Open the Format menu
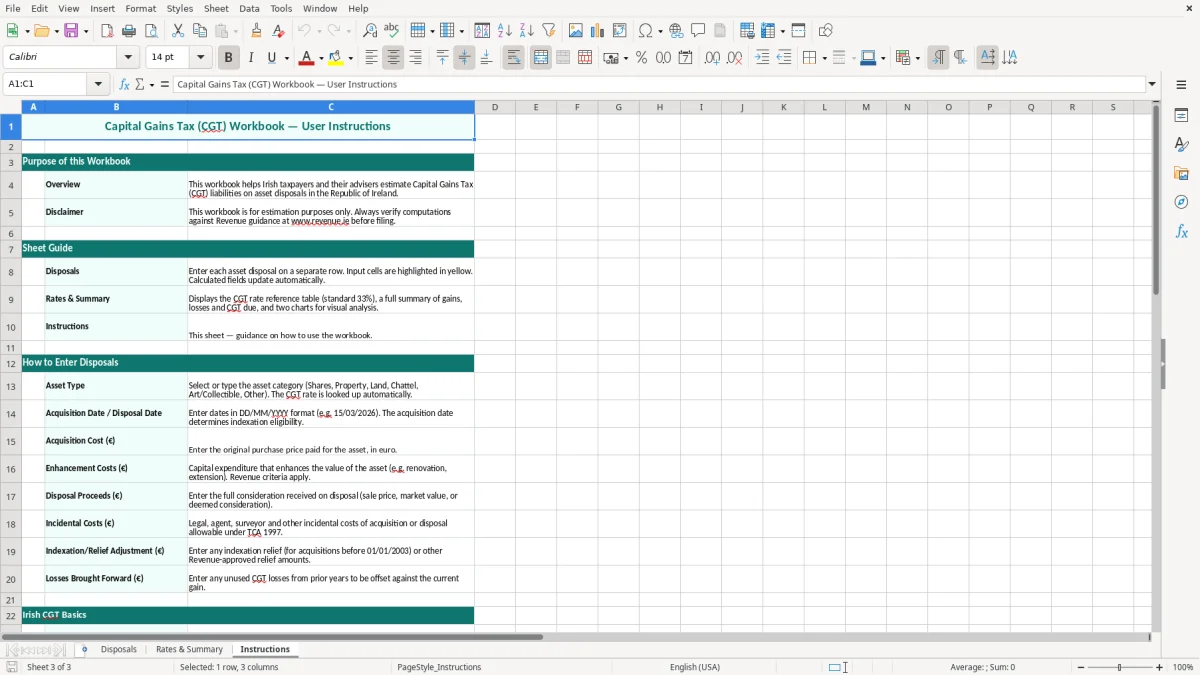The height and width of the screenshot is (675, 1200). click(140, 8)
